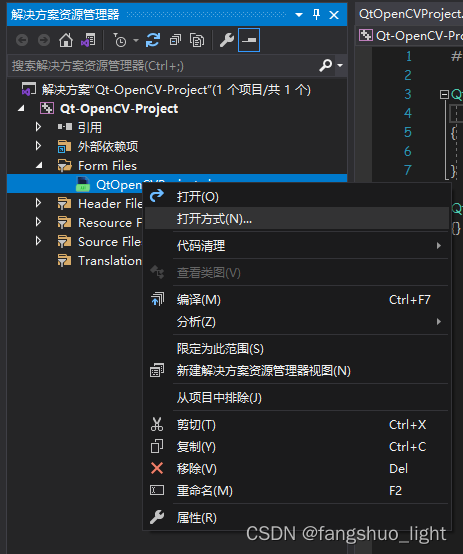The width and height of the screenshot is (463, 554).
Task: Close the Solution Explorer panel
Action: point(334,15)
